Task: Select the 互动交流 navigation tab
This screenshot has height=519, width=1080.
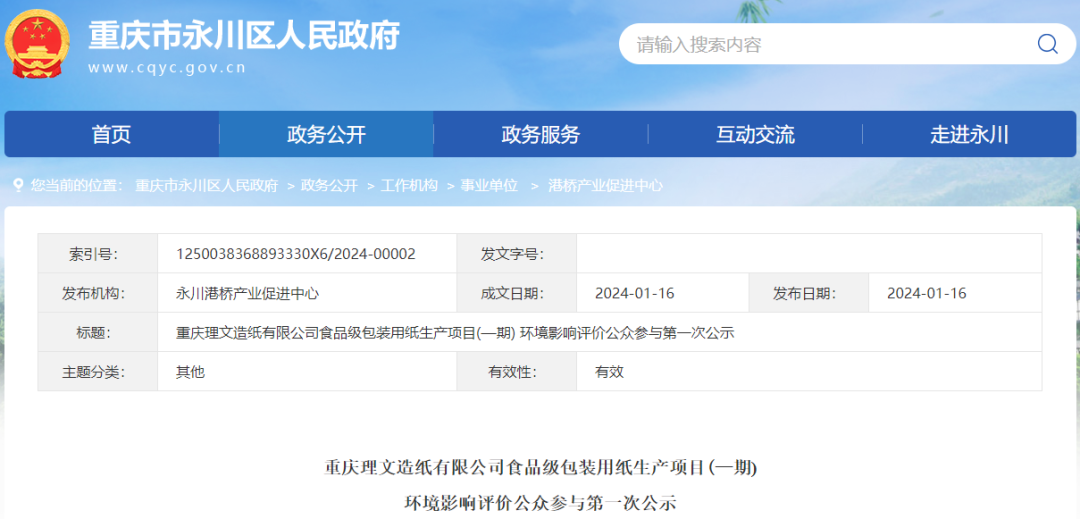Action: [755, 135]
